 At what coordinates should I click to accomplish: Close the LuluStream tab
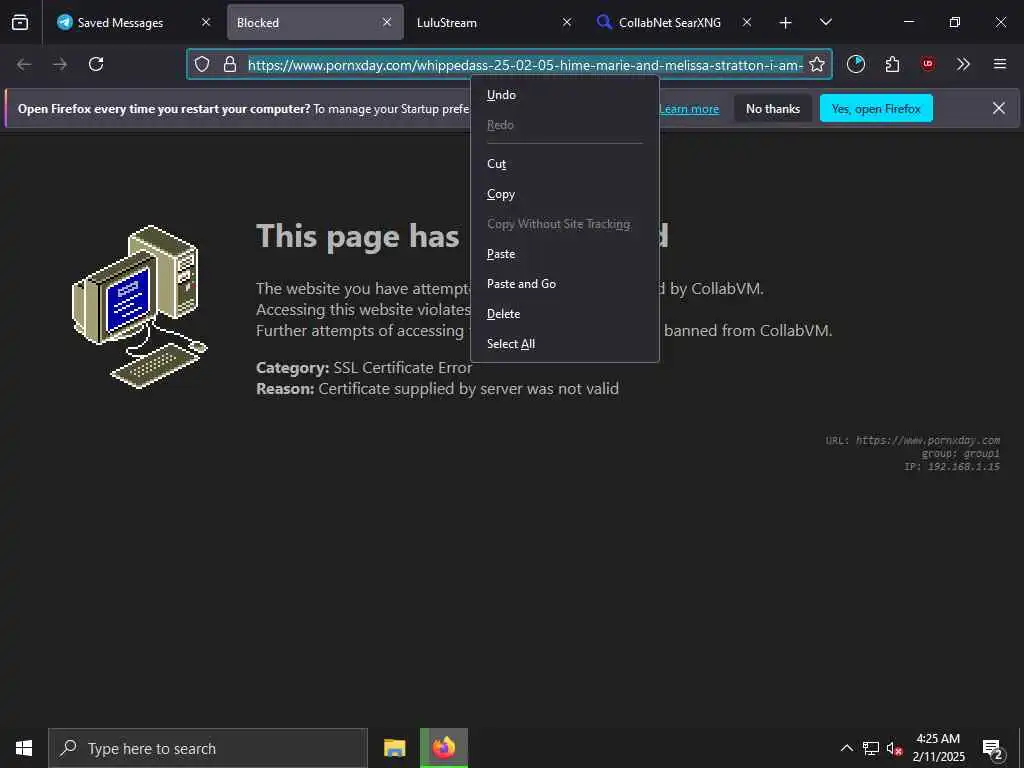pyautogui.click(x=567, y=22)
